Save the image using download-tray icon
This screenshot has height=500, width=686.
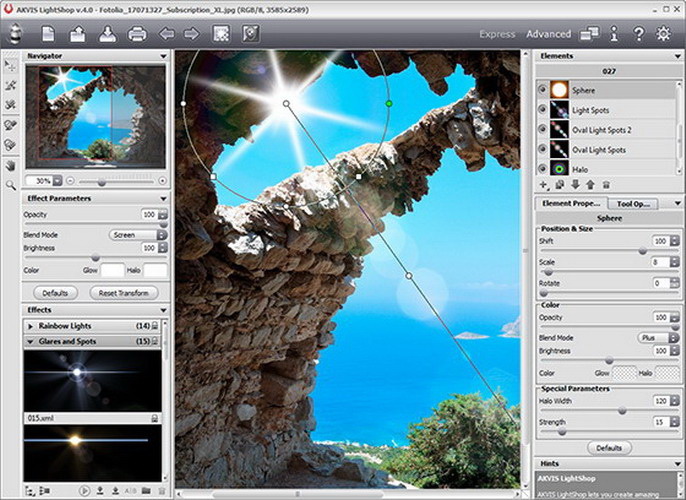click(x=107, y=34)
